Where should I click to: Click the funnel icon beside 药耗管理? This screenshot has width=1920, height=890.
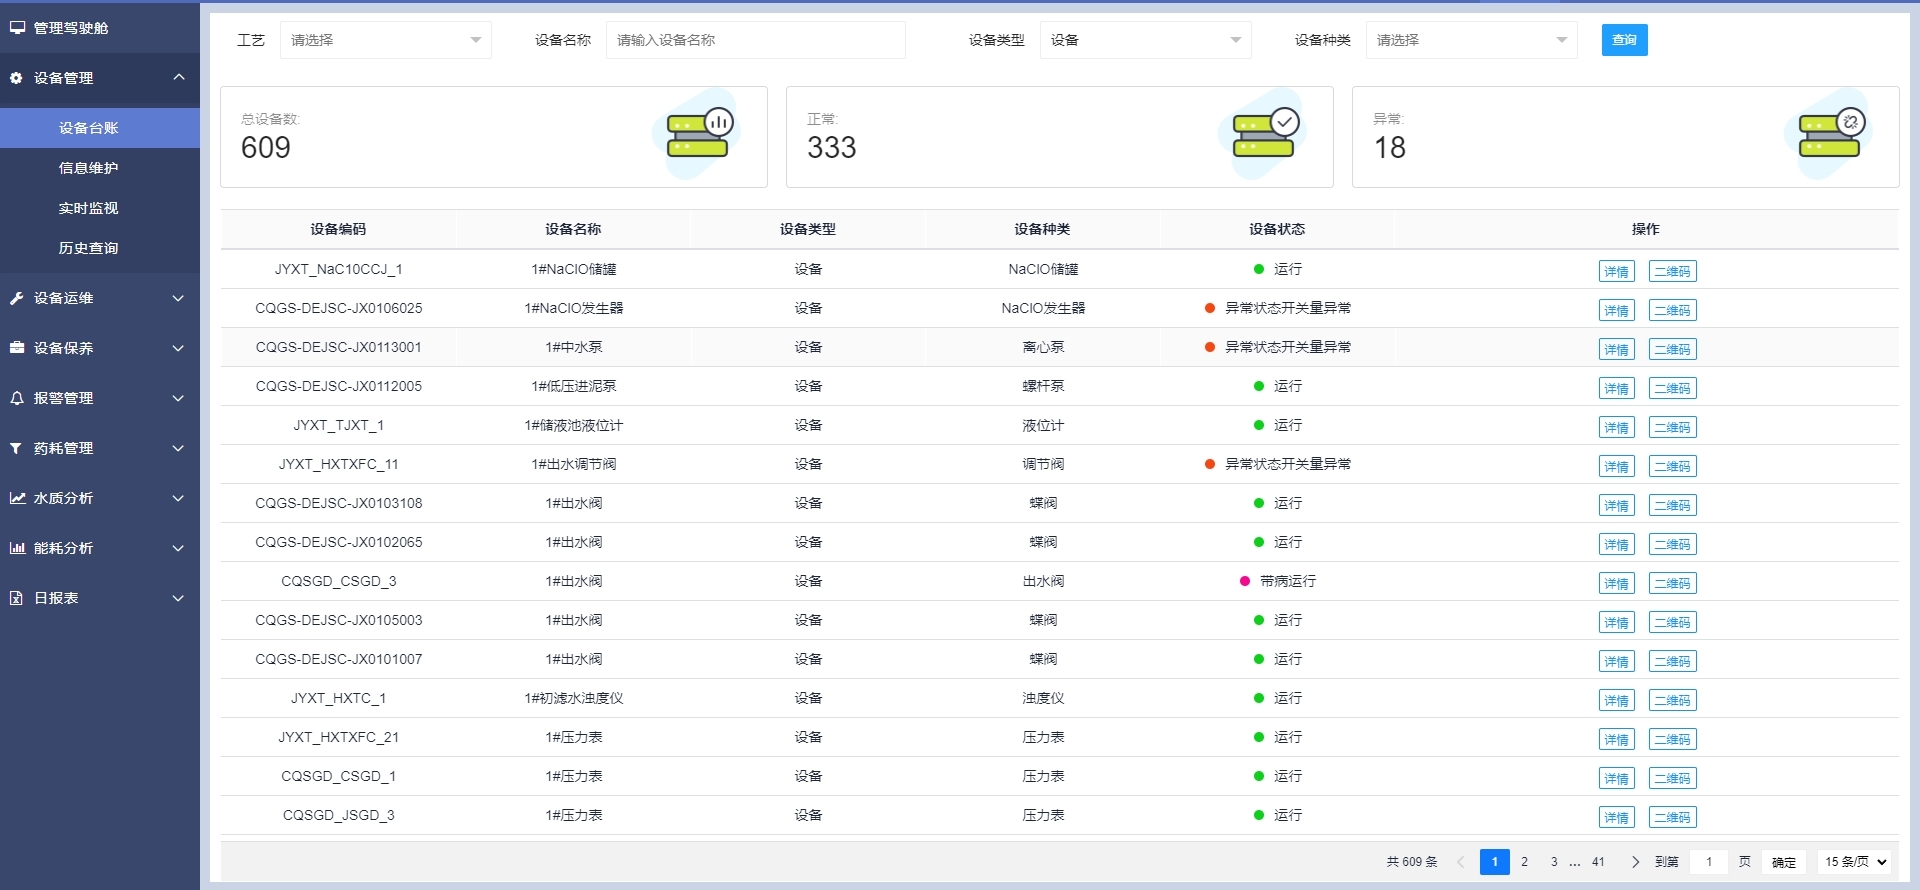point(16,448)
